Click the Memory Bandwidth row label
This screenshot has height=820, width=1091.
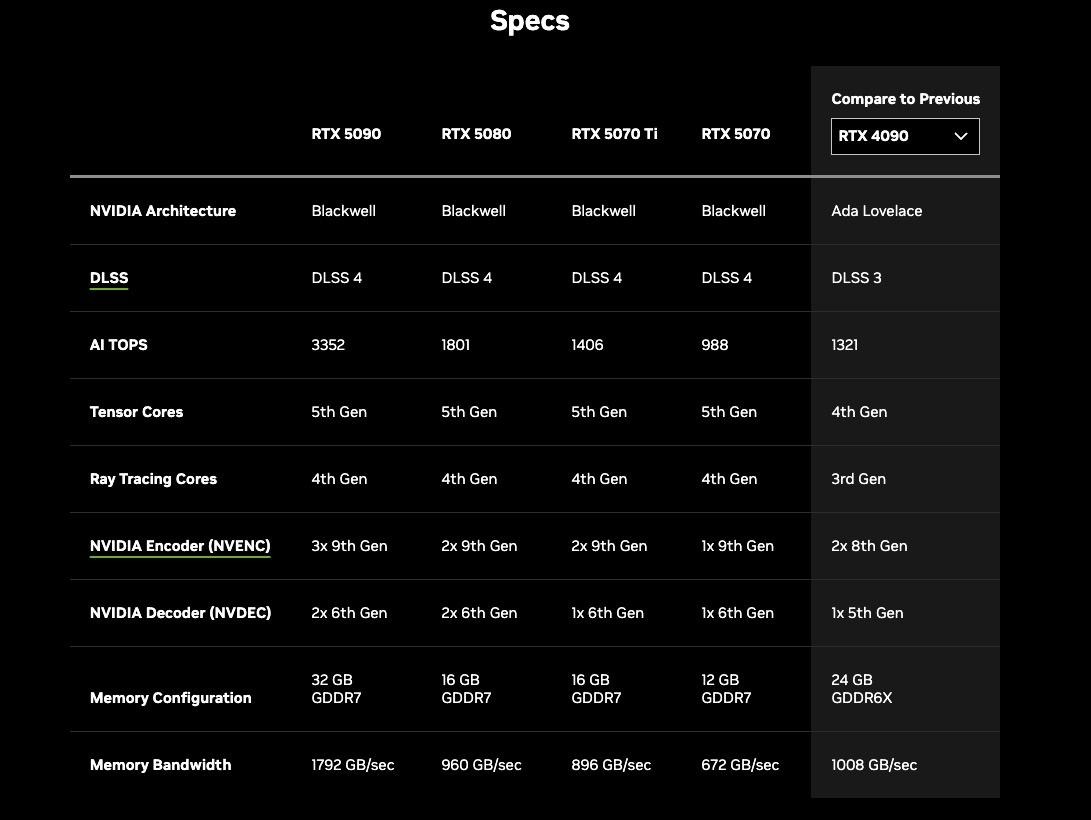tap(160, 765)
